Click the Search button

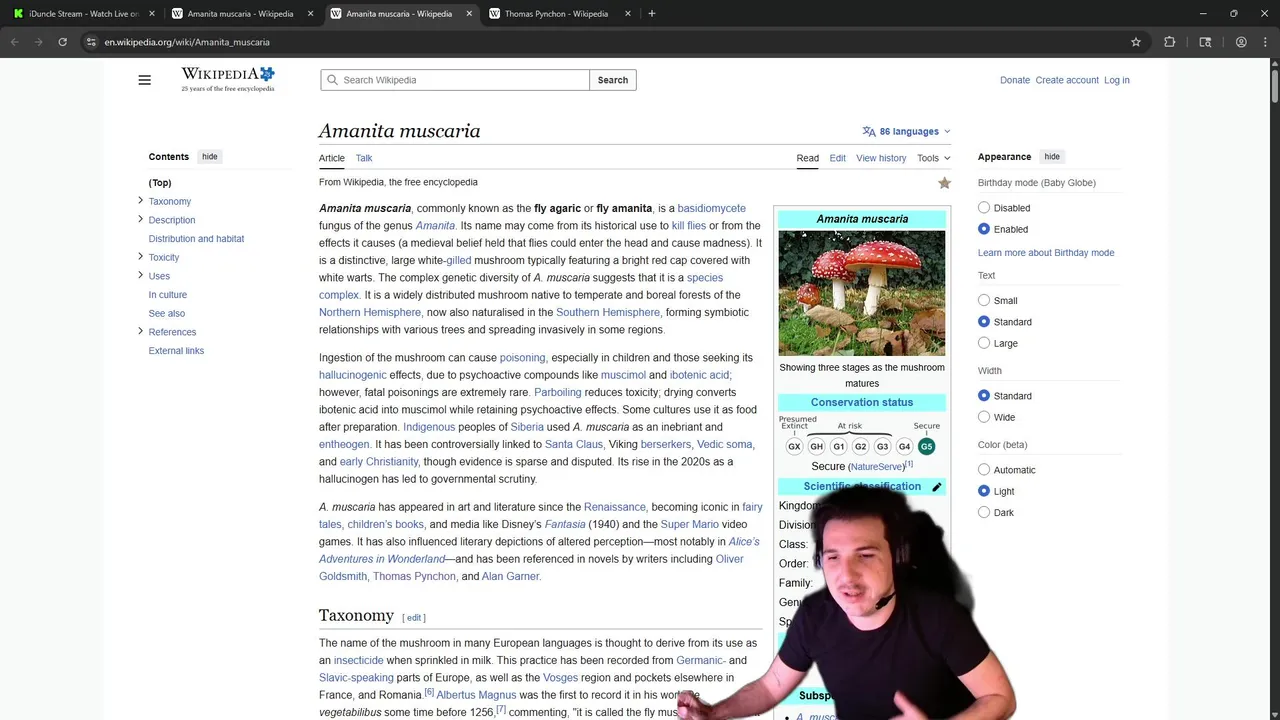(x=613, y=80)
